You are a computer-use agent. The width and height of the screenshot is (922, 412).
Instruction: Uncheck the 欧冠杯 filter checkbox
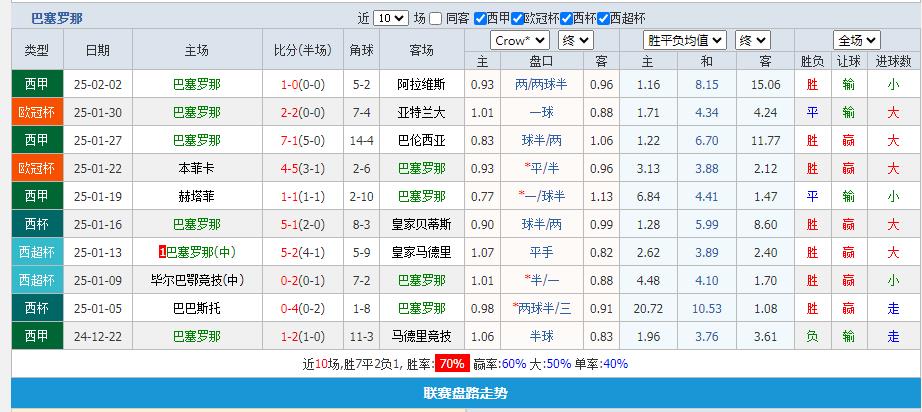pyautogui.click(x=519, y=18)
